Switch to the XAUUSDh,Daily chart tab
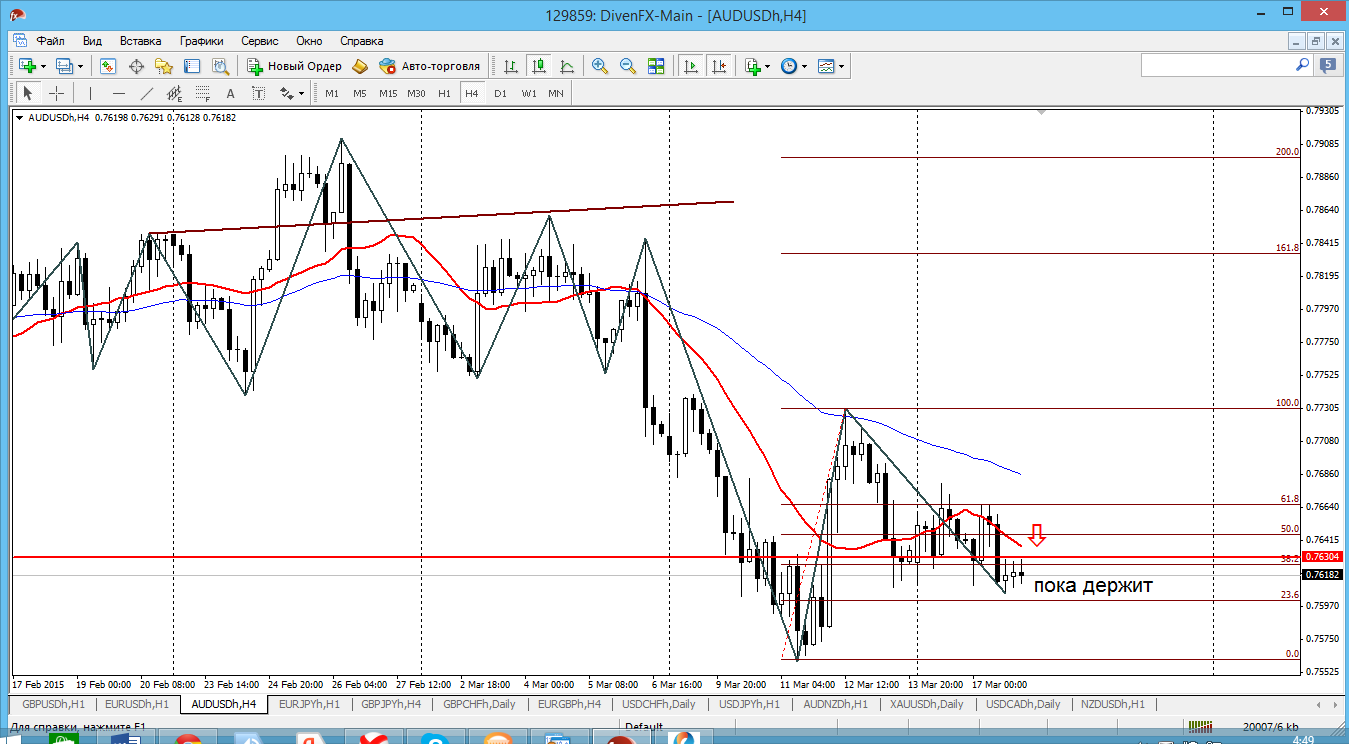This screenshot has height=744, width=1353. [x=927, y=704]
